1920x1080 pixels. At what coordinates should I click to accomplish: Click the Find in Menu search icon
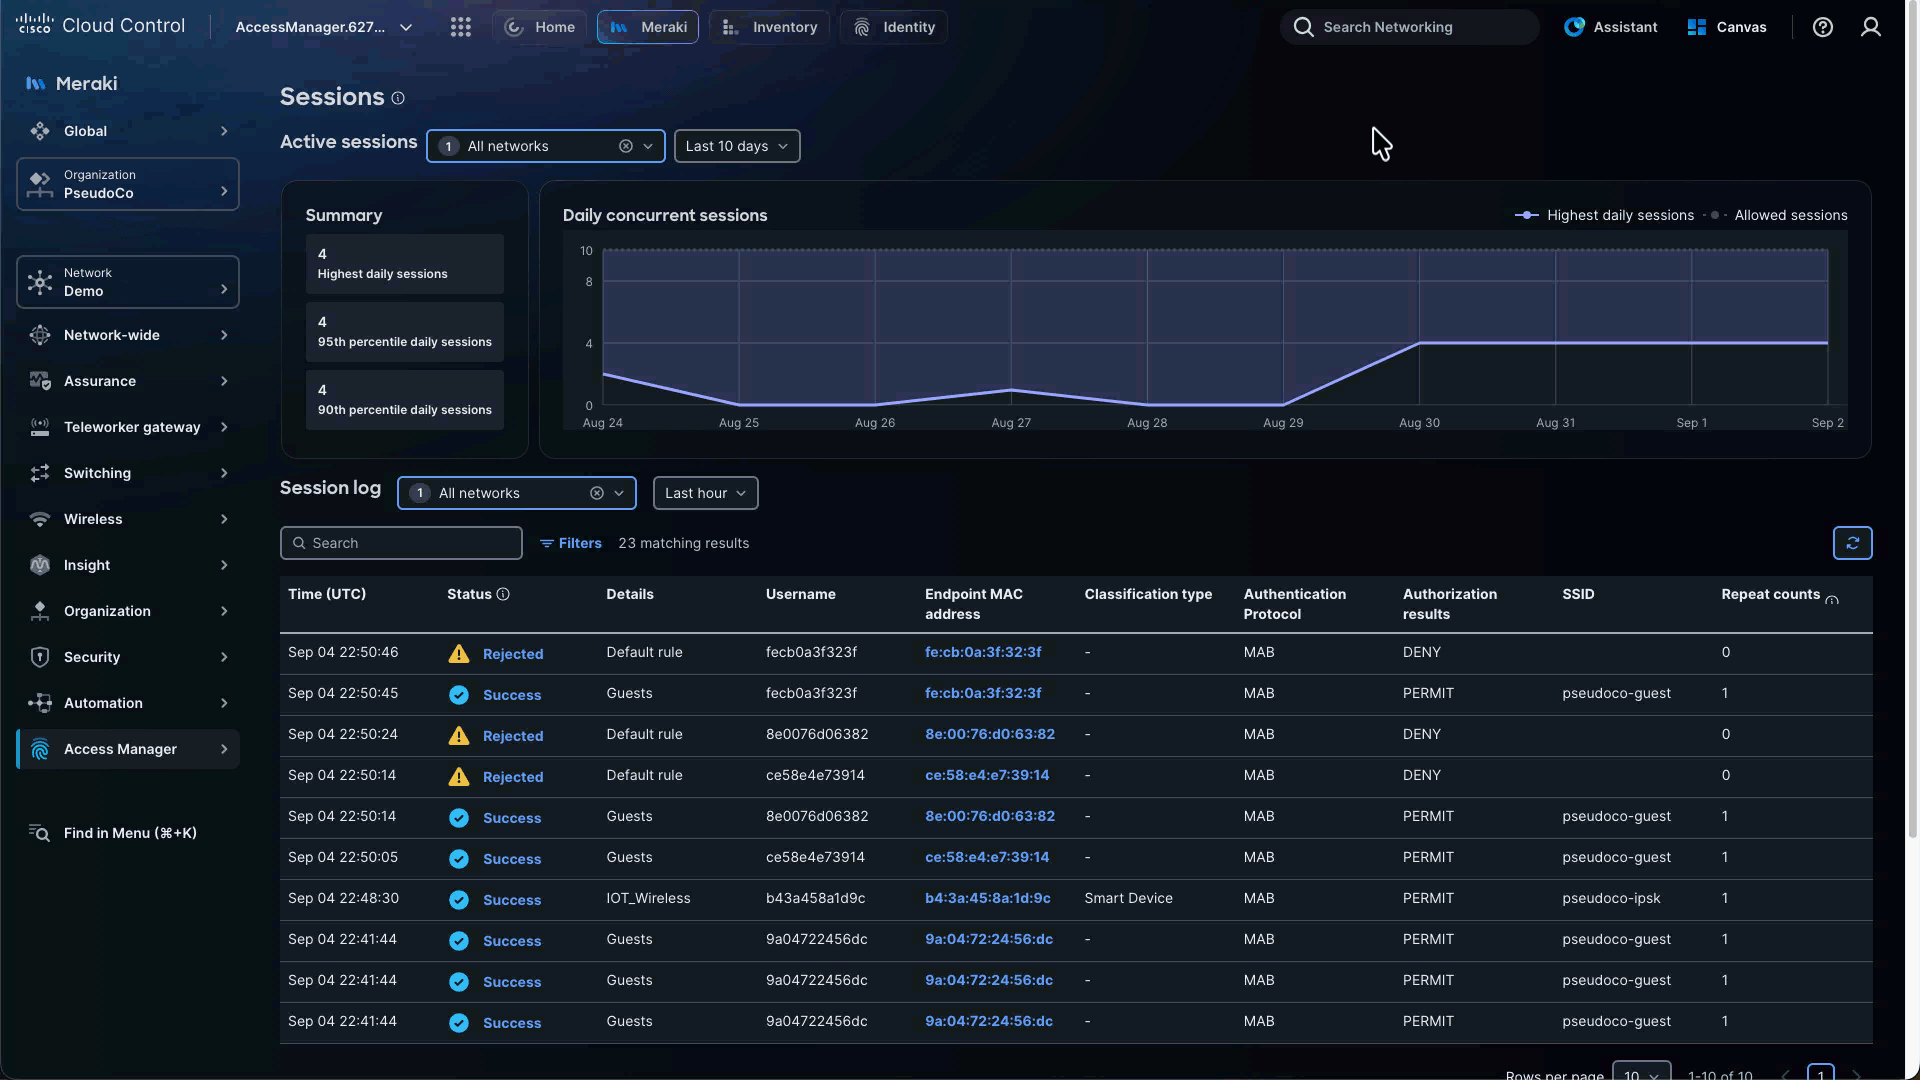pyautogui.click(x=39, y=833)
